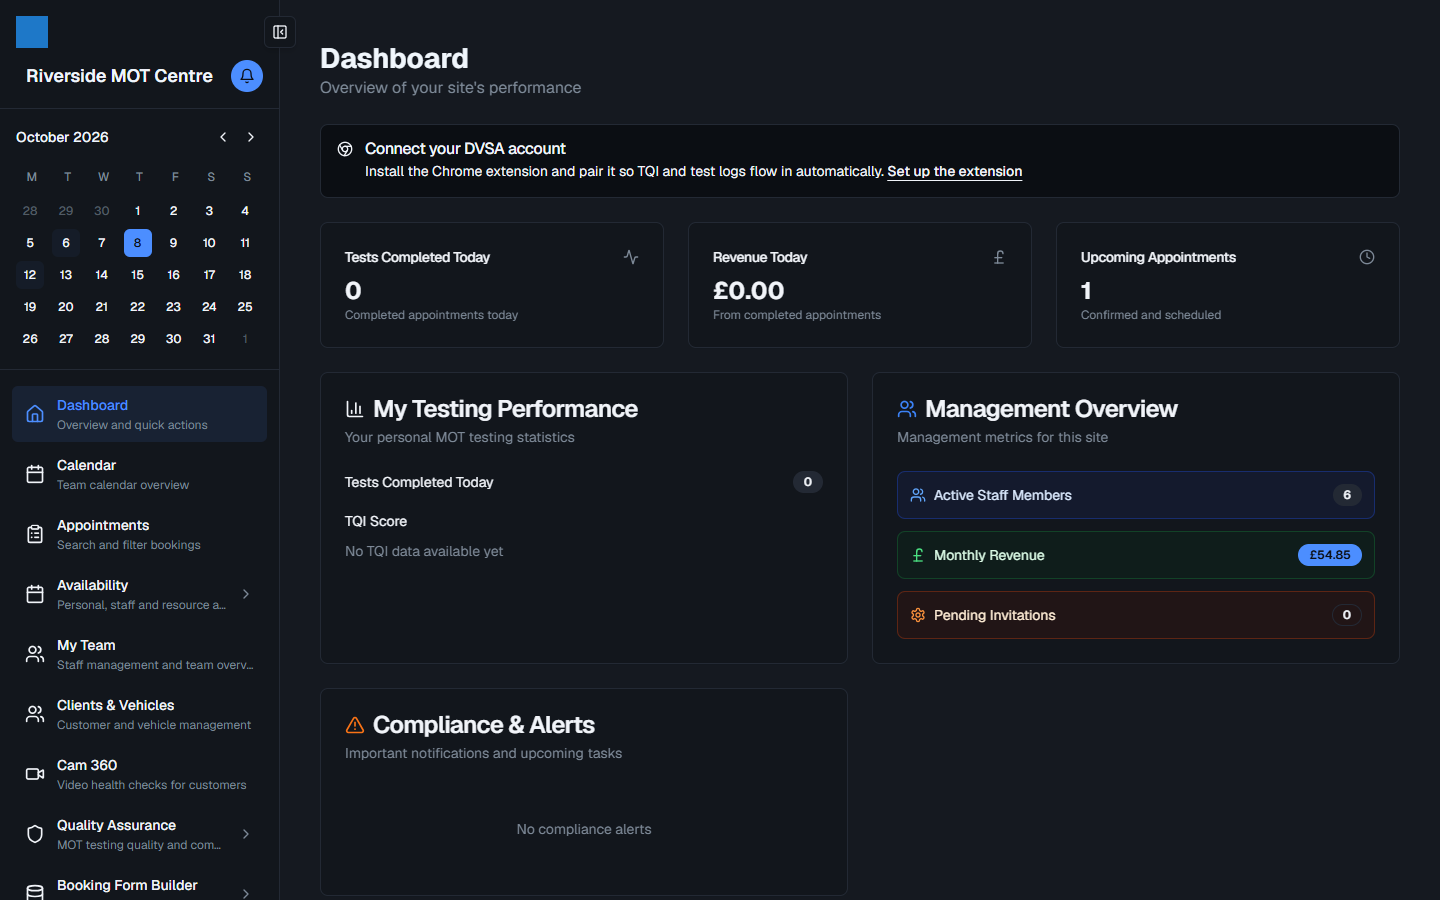The image size is (1440, 900).
Task: Open the Pending Invitations row
Action: click(x=1135, y=615)
